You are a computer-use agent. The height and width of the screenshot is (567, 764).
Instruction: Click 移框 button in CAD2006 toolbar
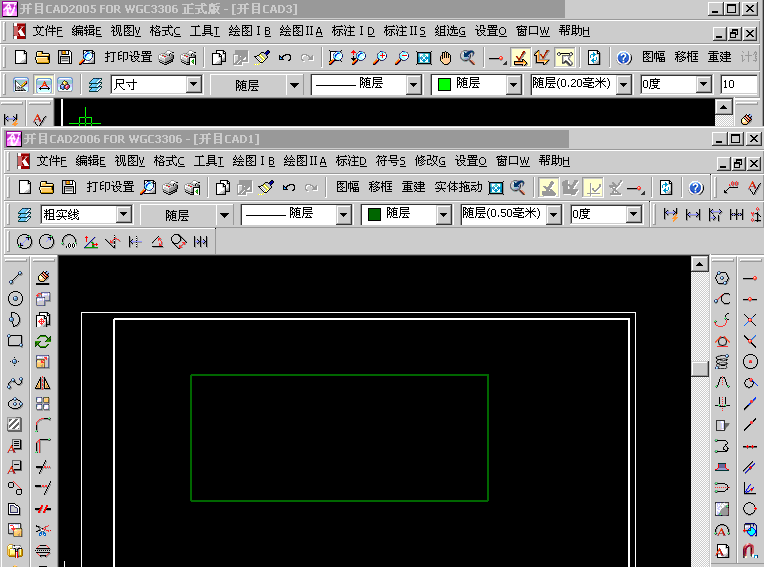point(381,187)
